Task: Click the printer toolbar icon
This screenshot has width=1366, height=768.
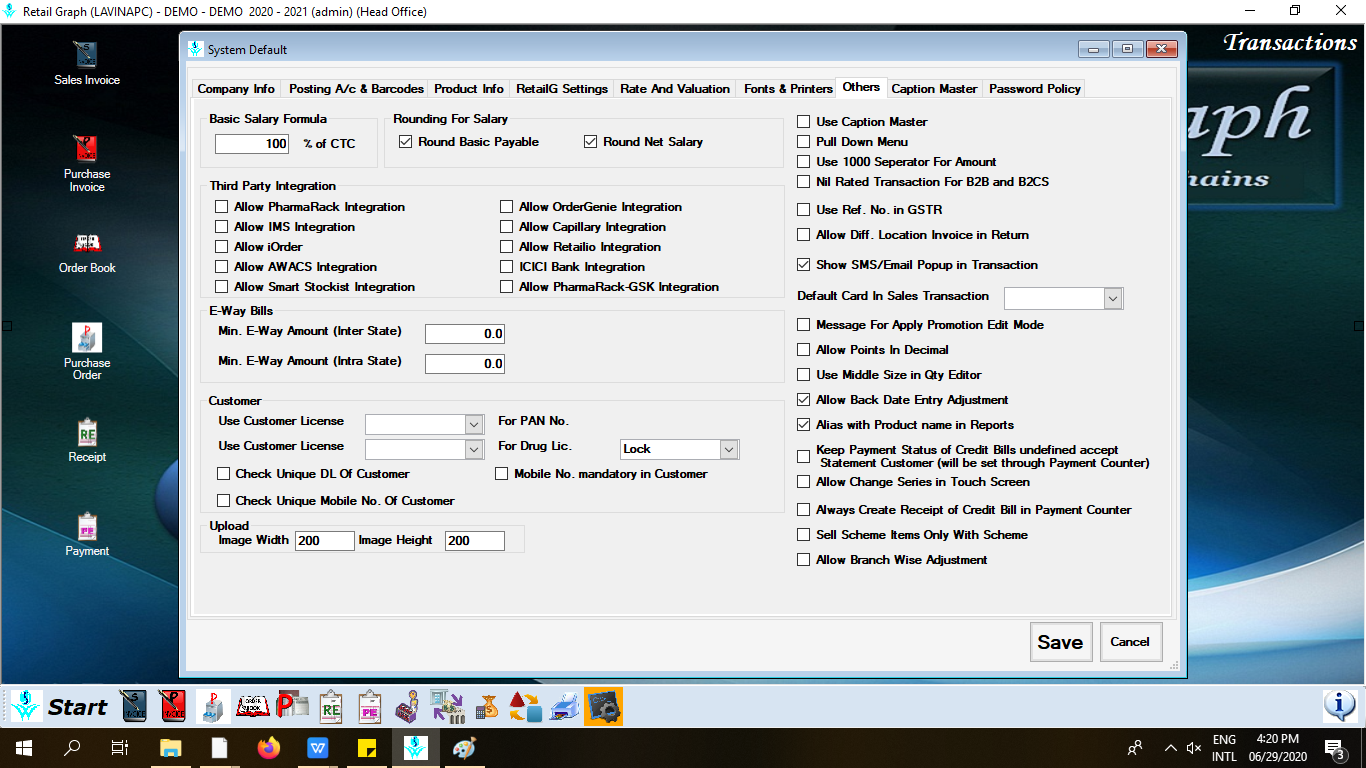Action: pyautogui.click(x=565, y=707)
